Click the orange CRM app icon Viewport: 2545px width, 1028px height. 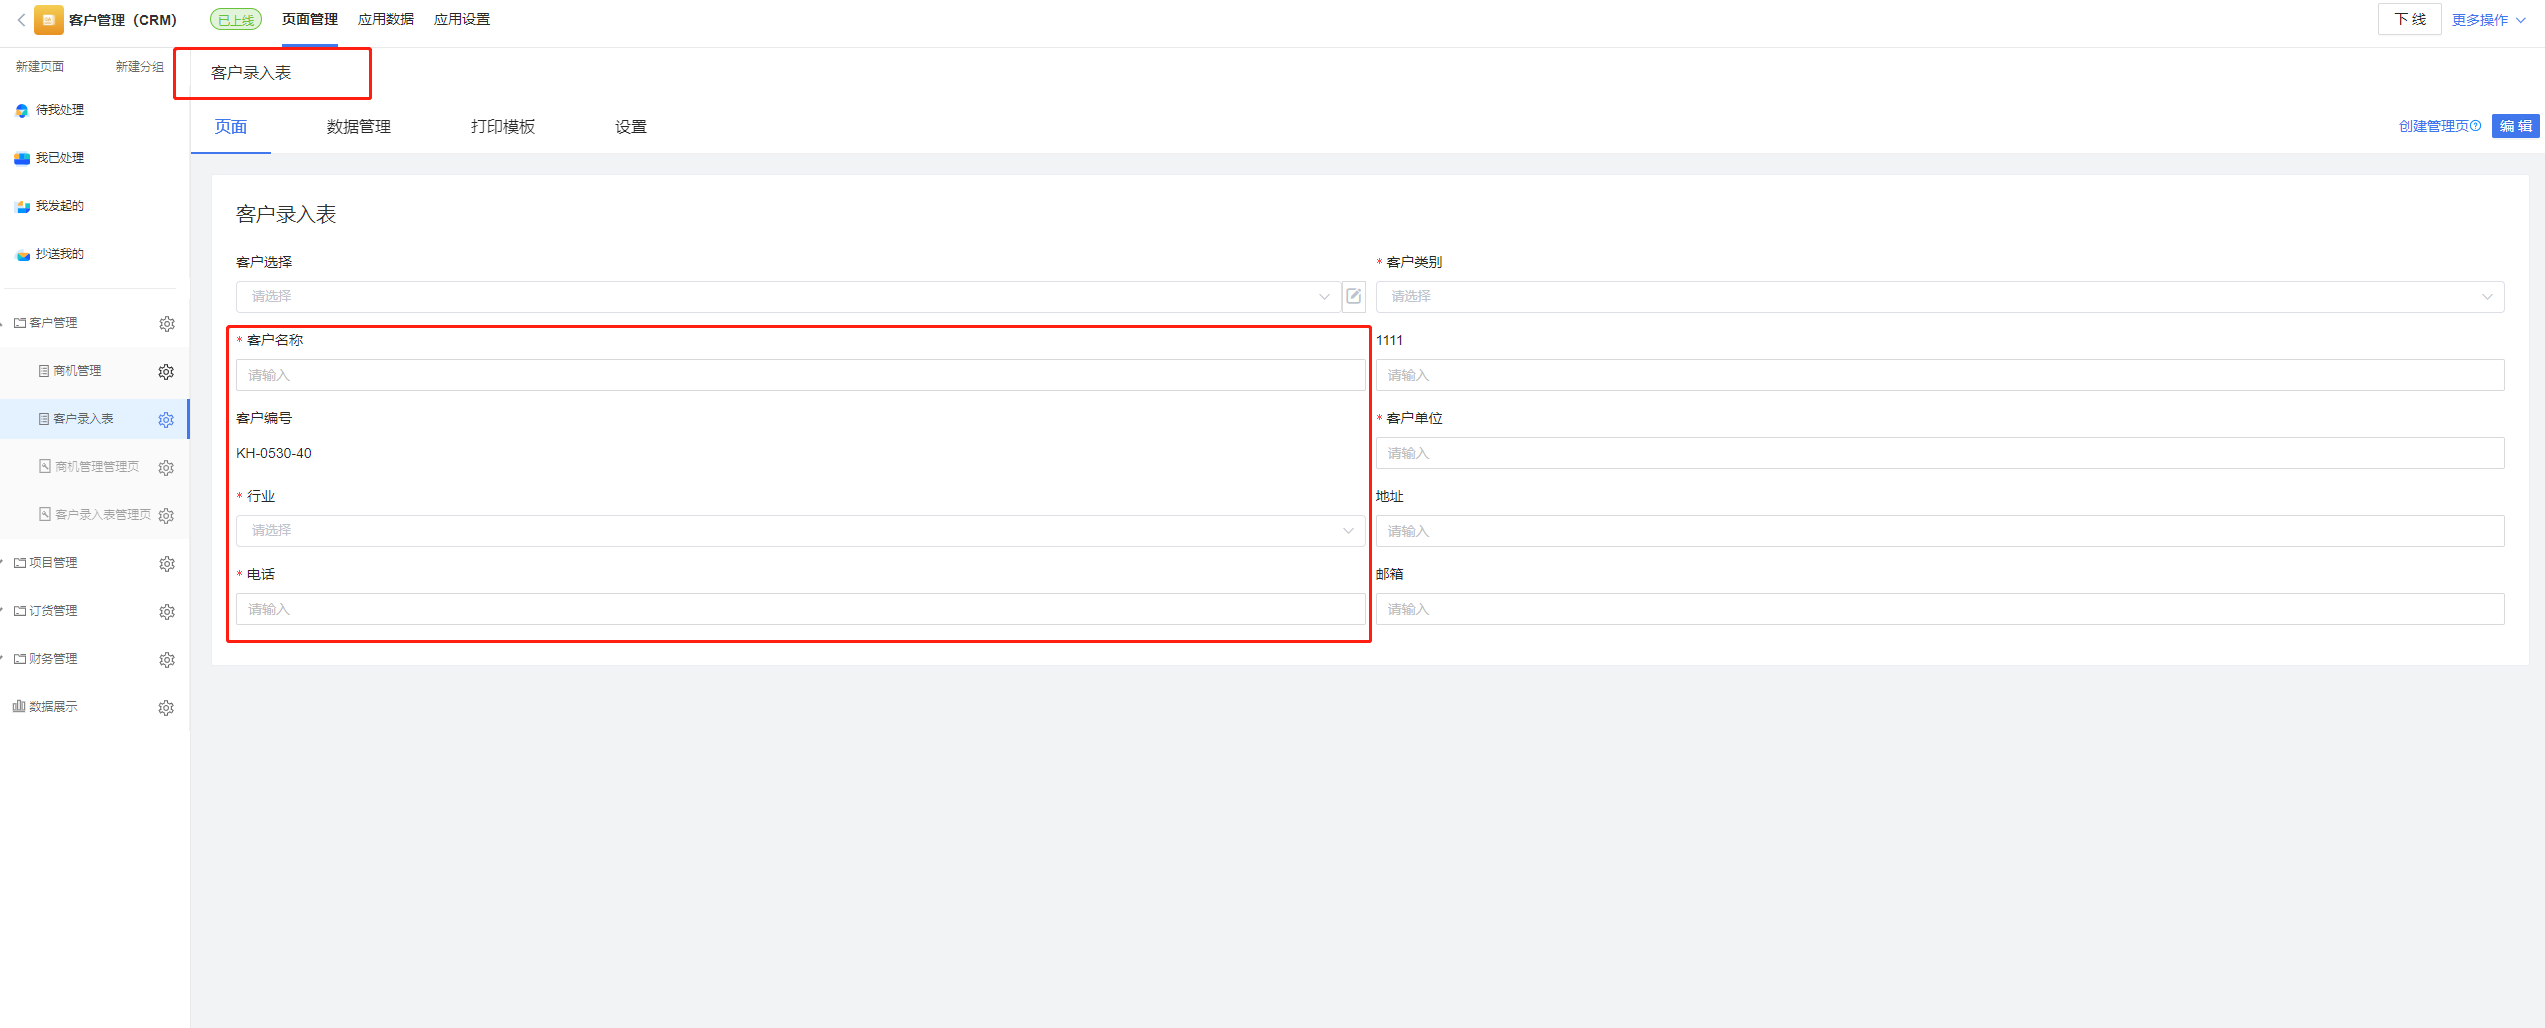pyautogui.click(x=48, y=20)
